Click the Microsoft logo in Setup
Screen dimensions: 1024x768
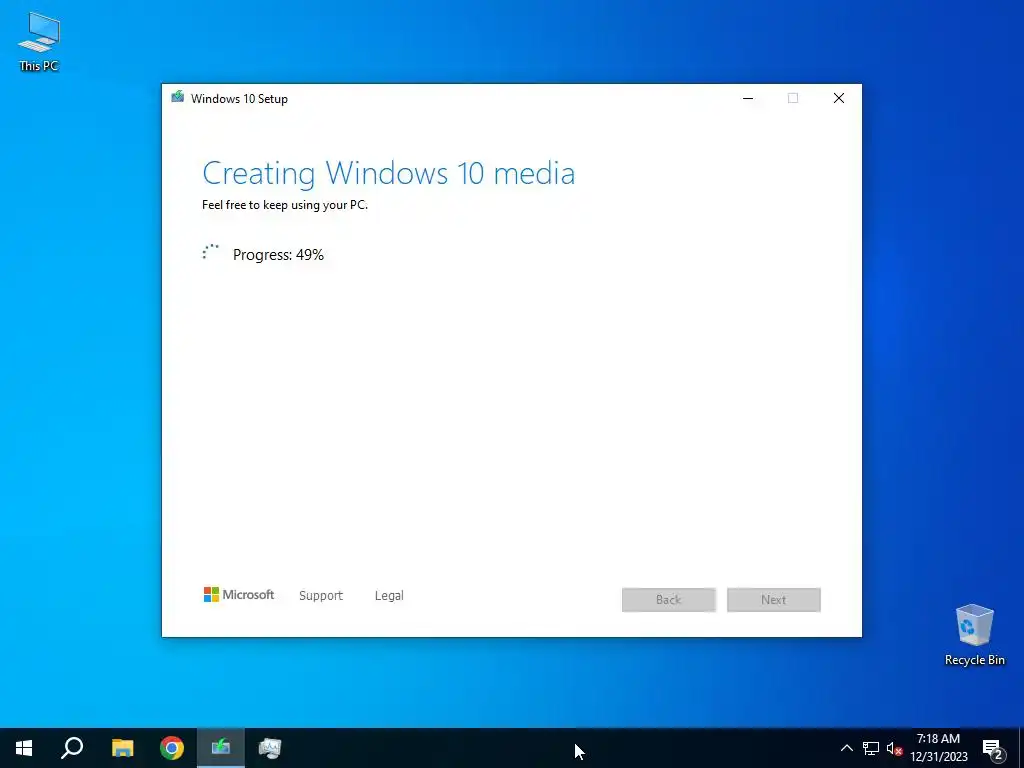tap(239, 595)
